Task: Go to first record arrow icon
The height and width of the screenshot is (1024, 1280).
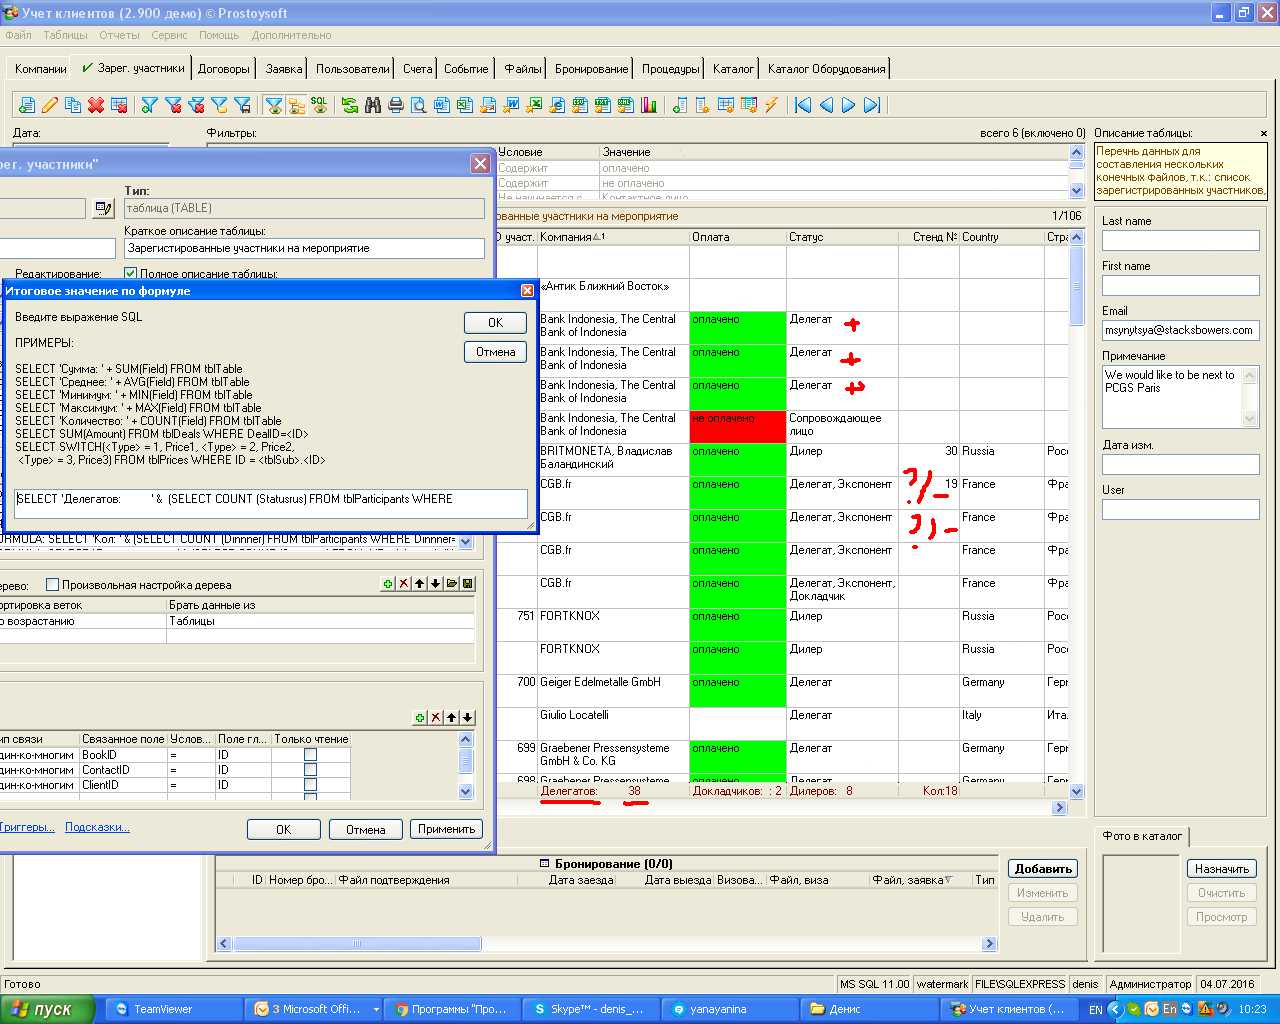Action: [803, 105]
